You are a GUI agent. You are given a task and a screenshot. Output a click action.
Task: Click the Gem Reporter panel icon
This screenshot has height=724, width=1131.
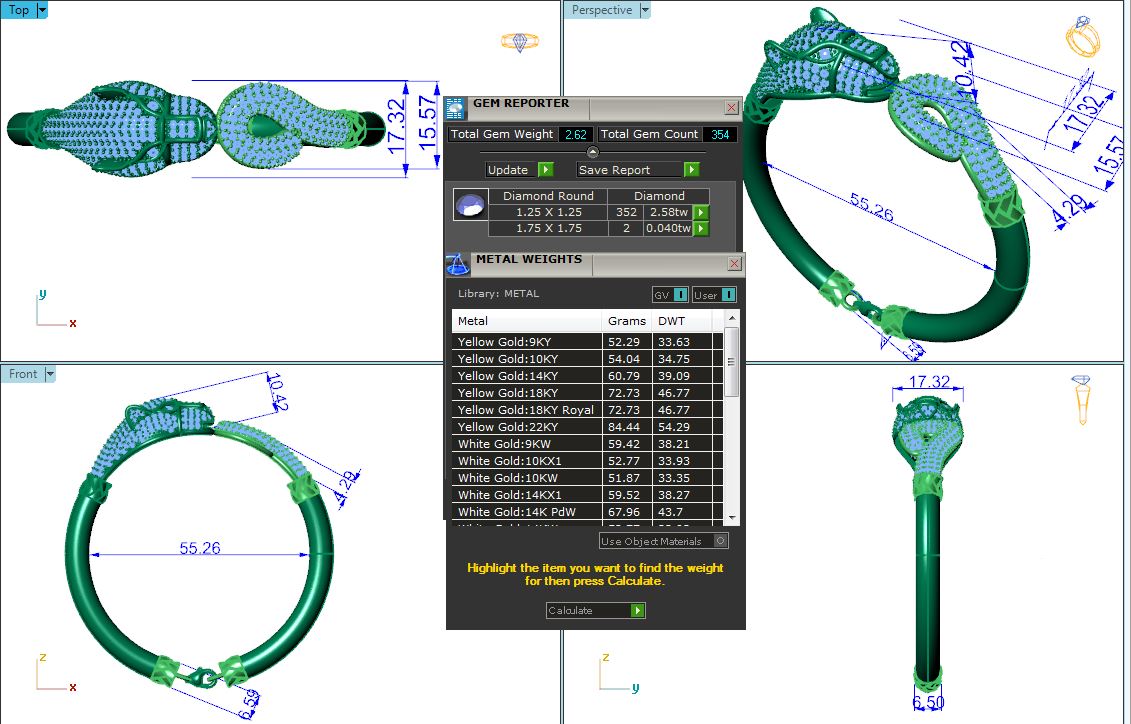[x=455, y=107]
